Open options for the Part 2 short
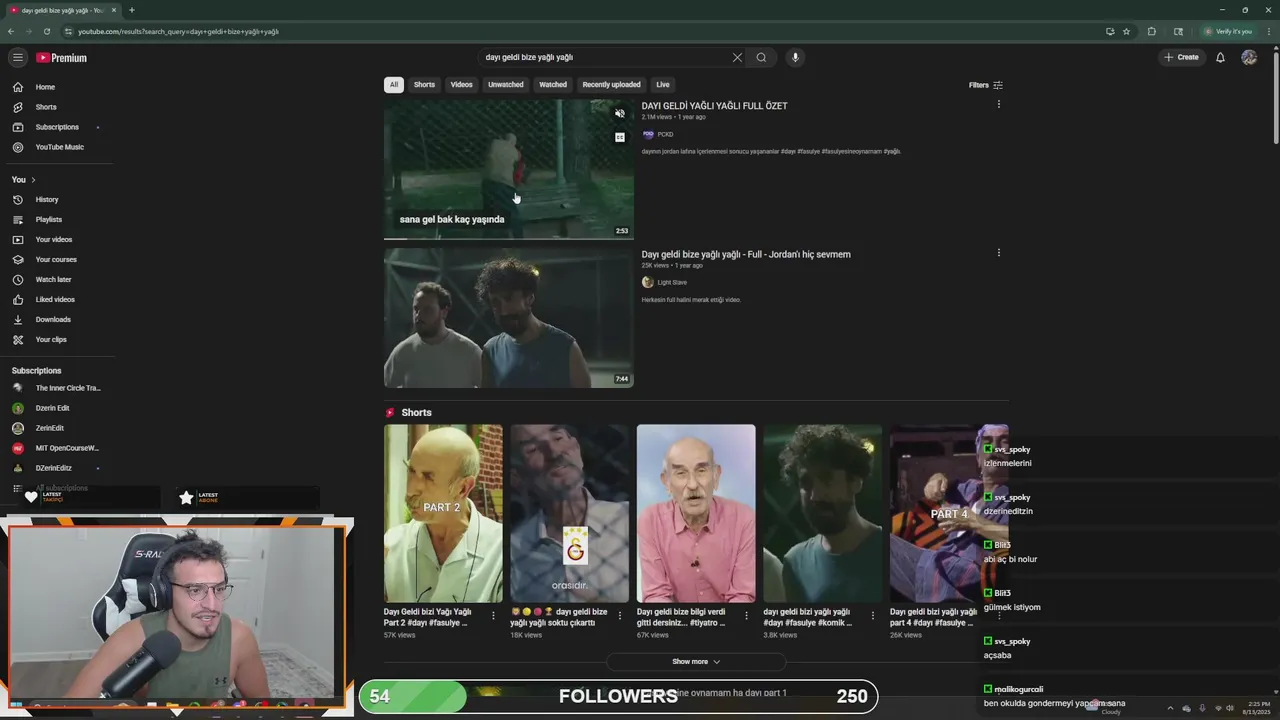Screen dimensions: 1280x720 pyautogui.click(x=493, y=616)
